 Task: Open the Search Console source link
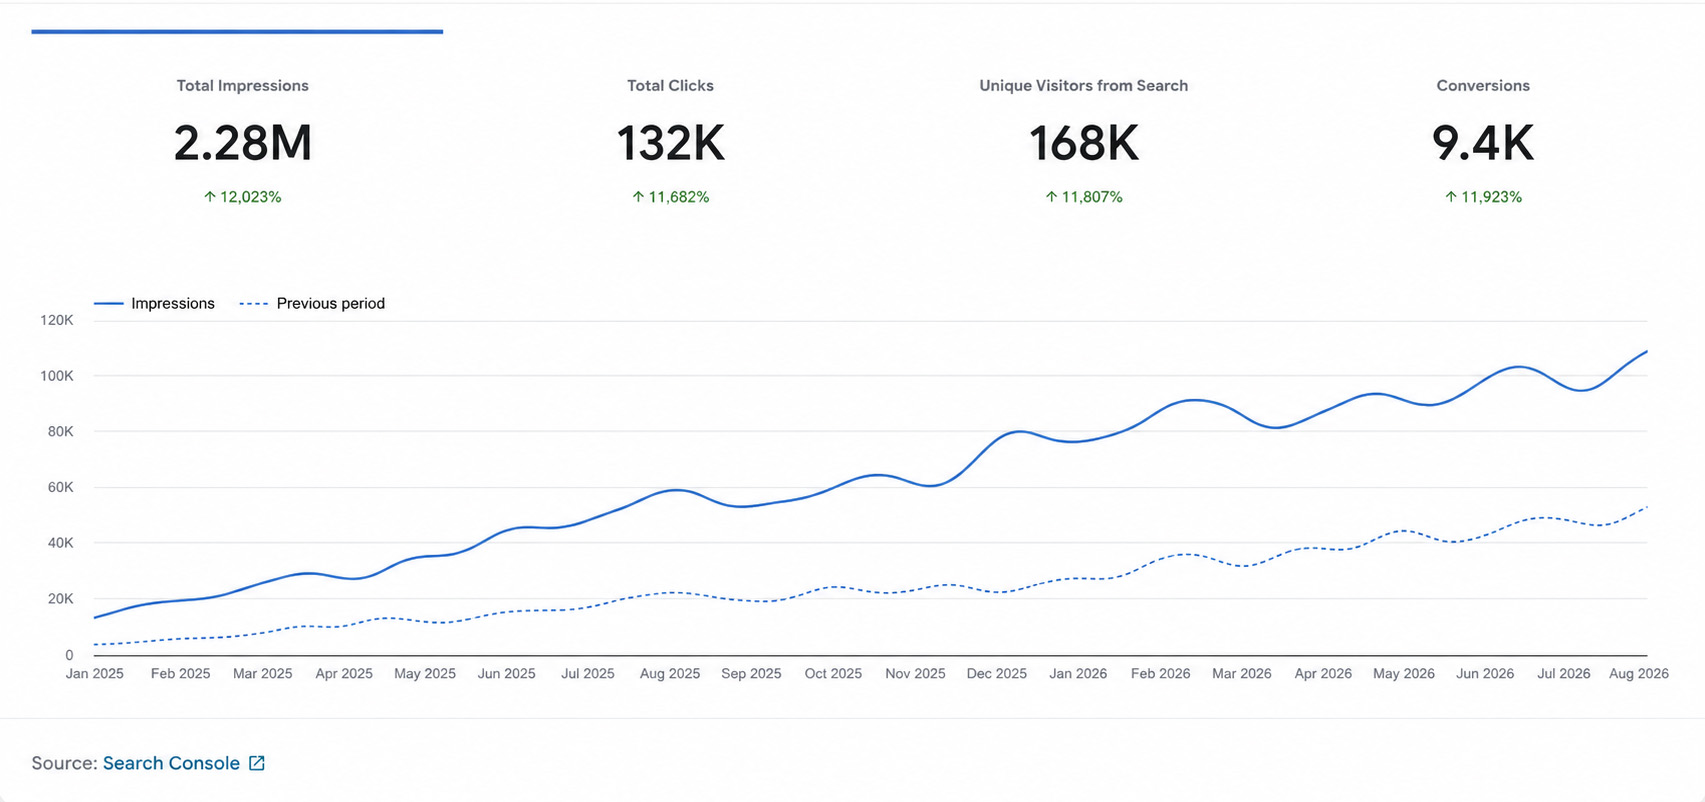click(x=171, y=763)
